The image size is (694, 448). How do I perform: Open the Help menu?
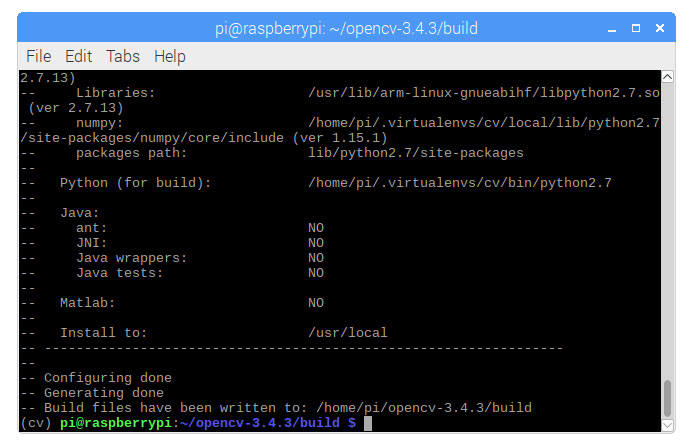170,57
